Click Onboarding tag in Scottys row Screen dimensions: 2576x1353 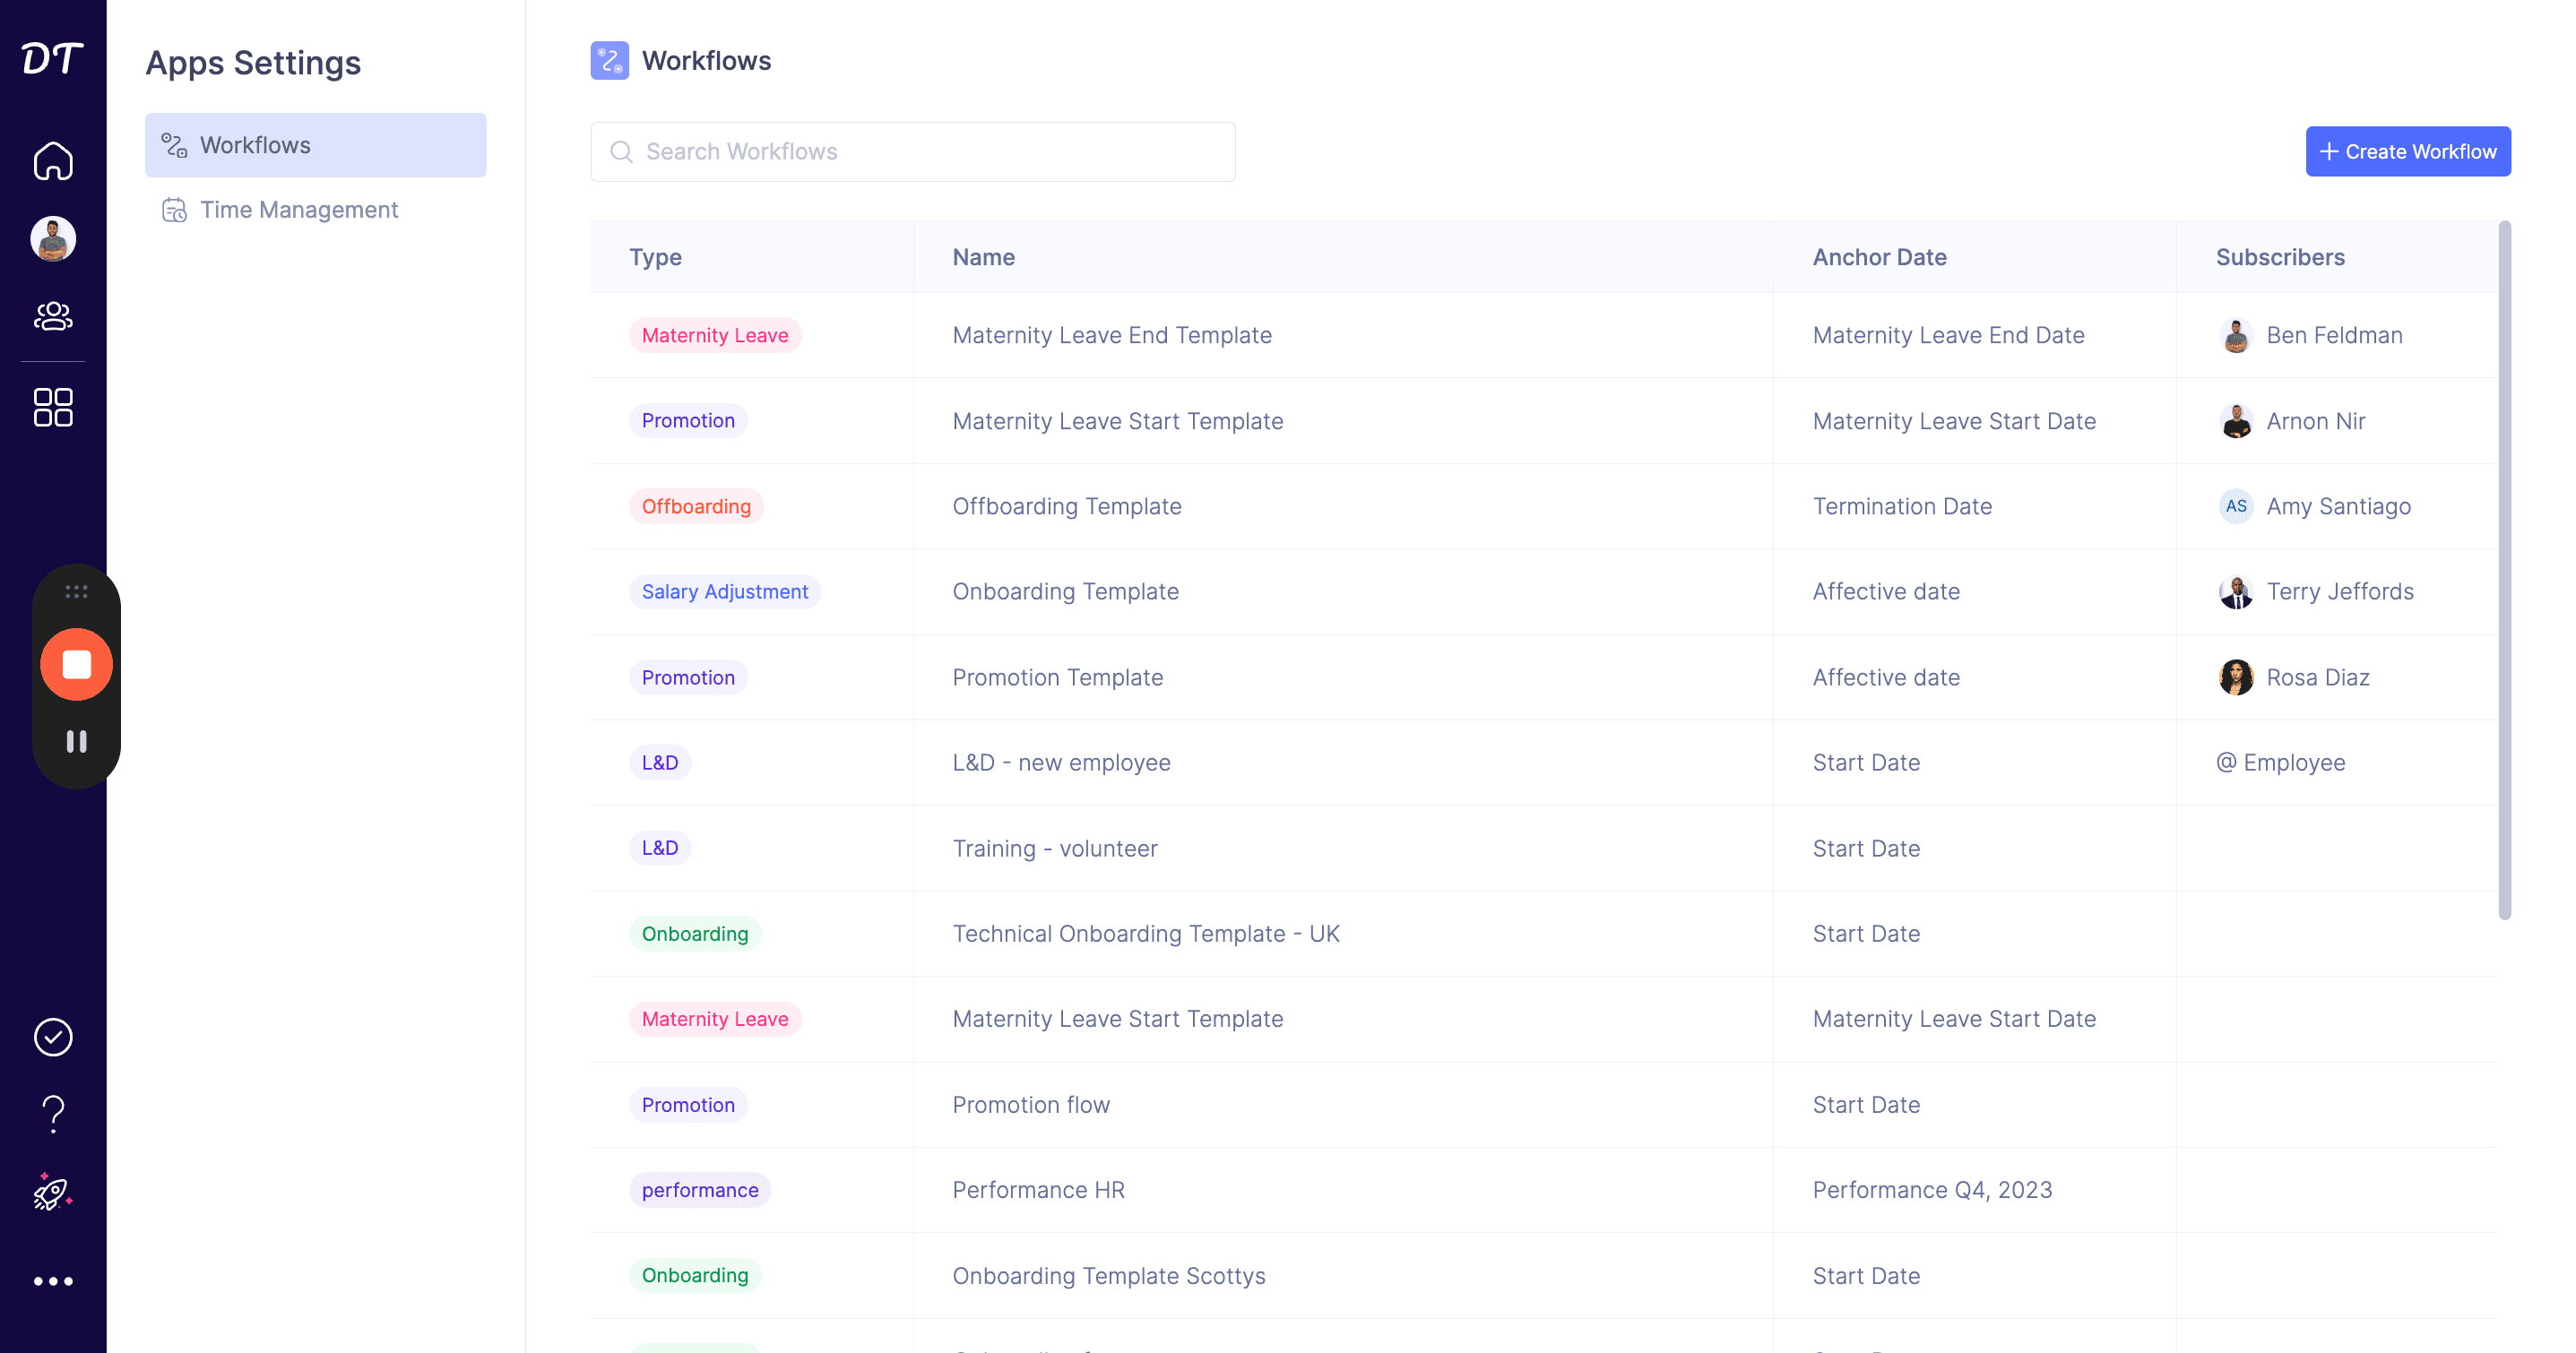click(695, 1275)
